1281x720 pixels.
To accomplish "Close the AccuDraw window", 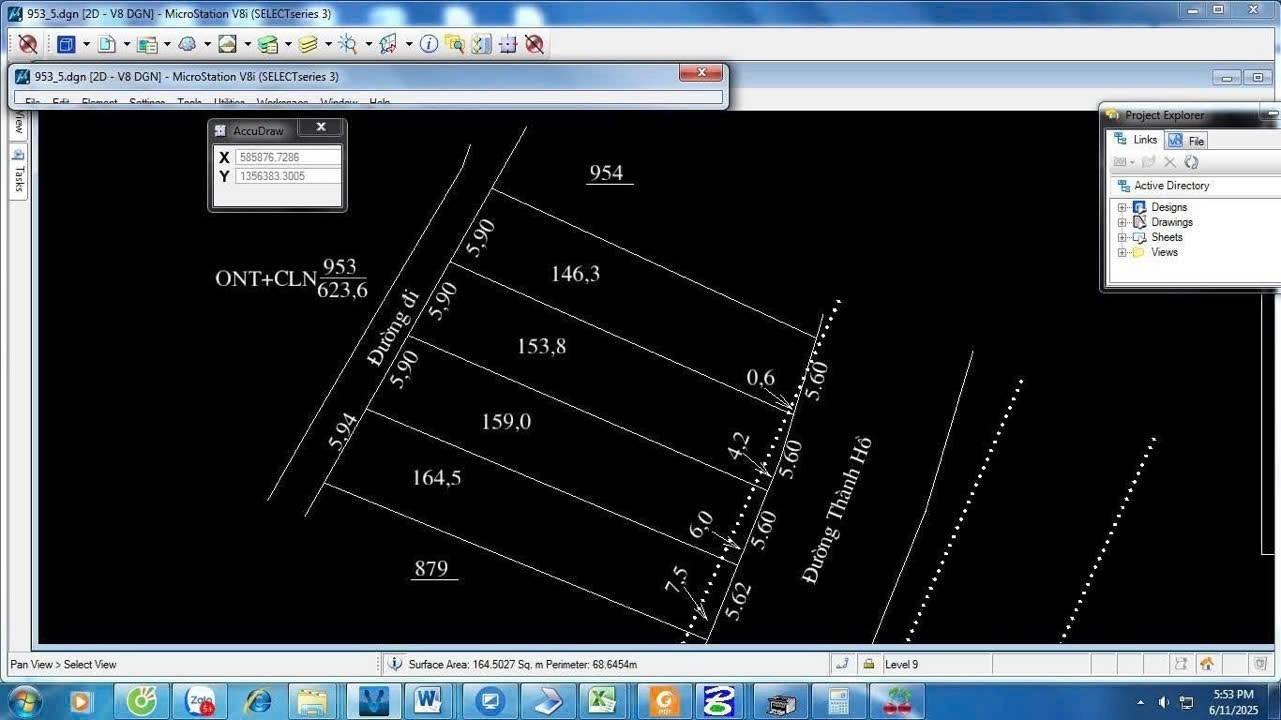I will click(x=321, y=127).
